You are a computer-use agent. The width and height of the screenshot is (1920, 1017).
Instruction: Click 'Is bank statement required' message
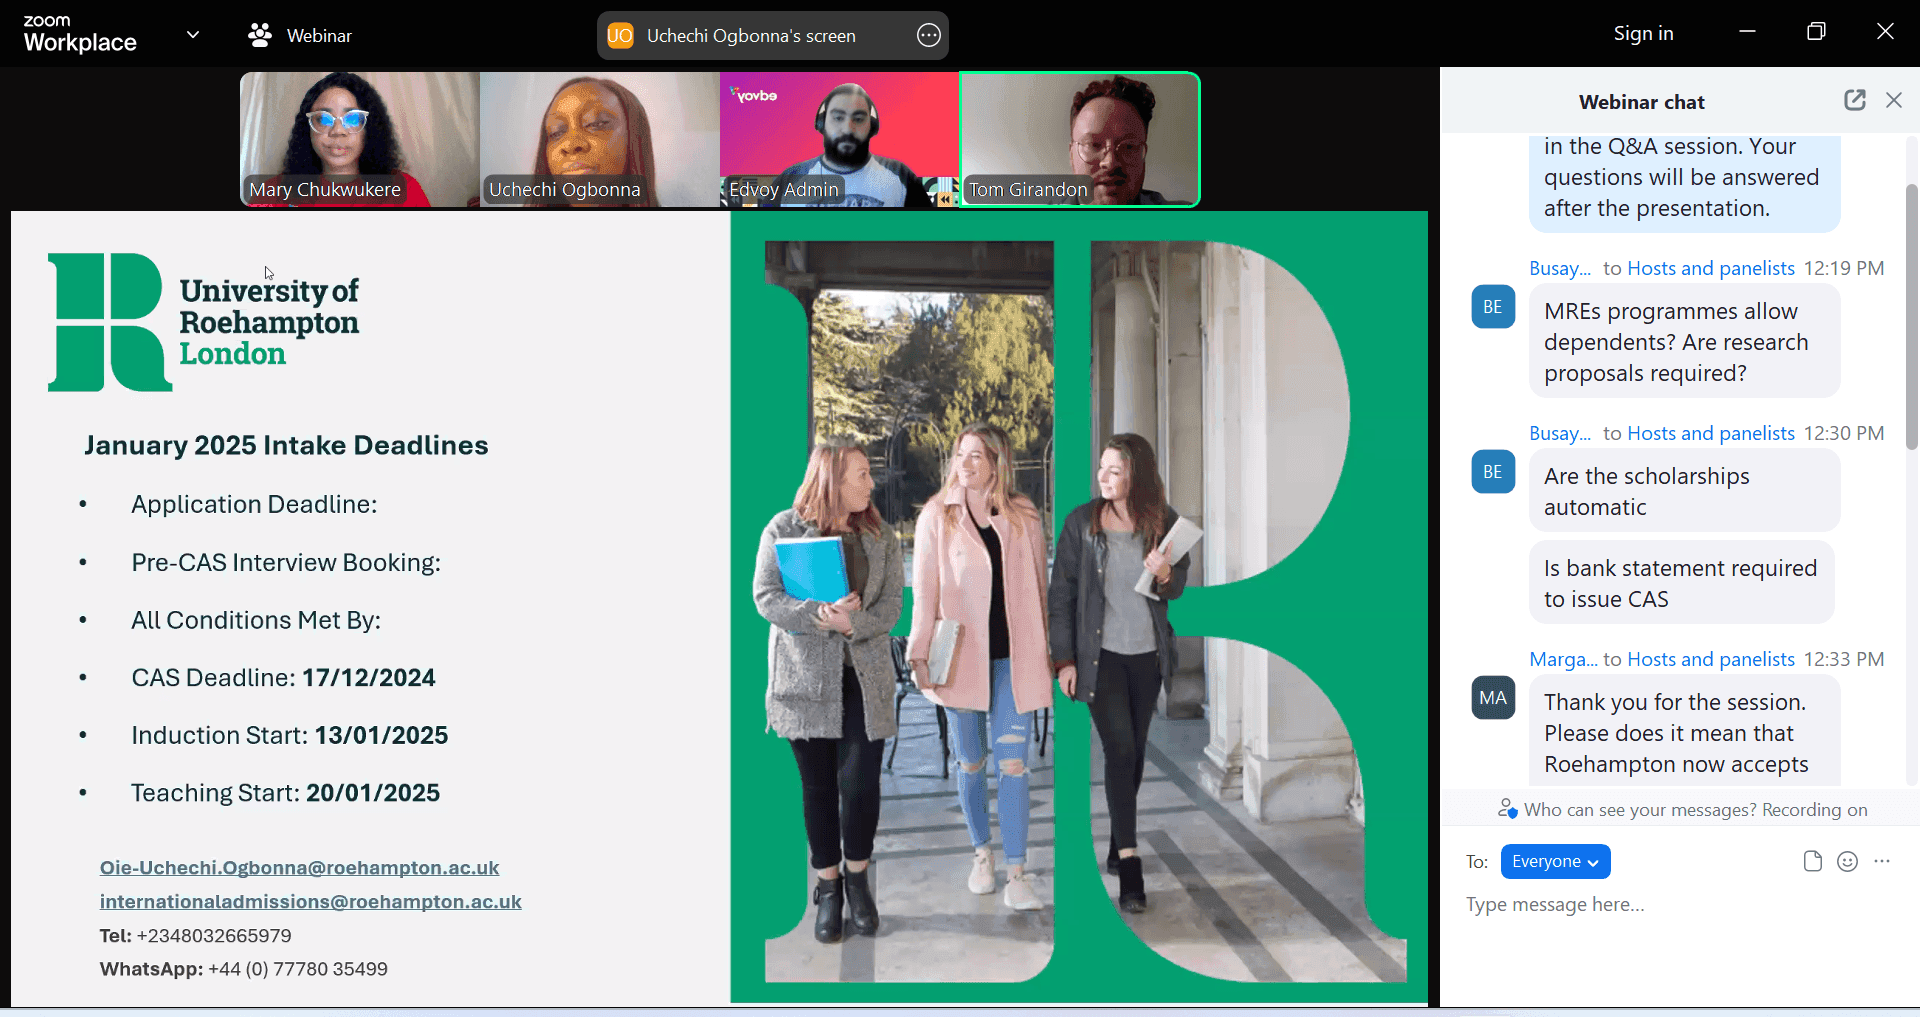tap(1682, 583)
